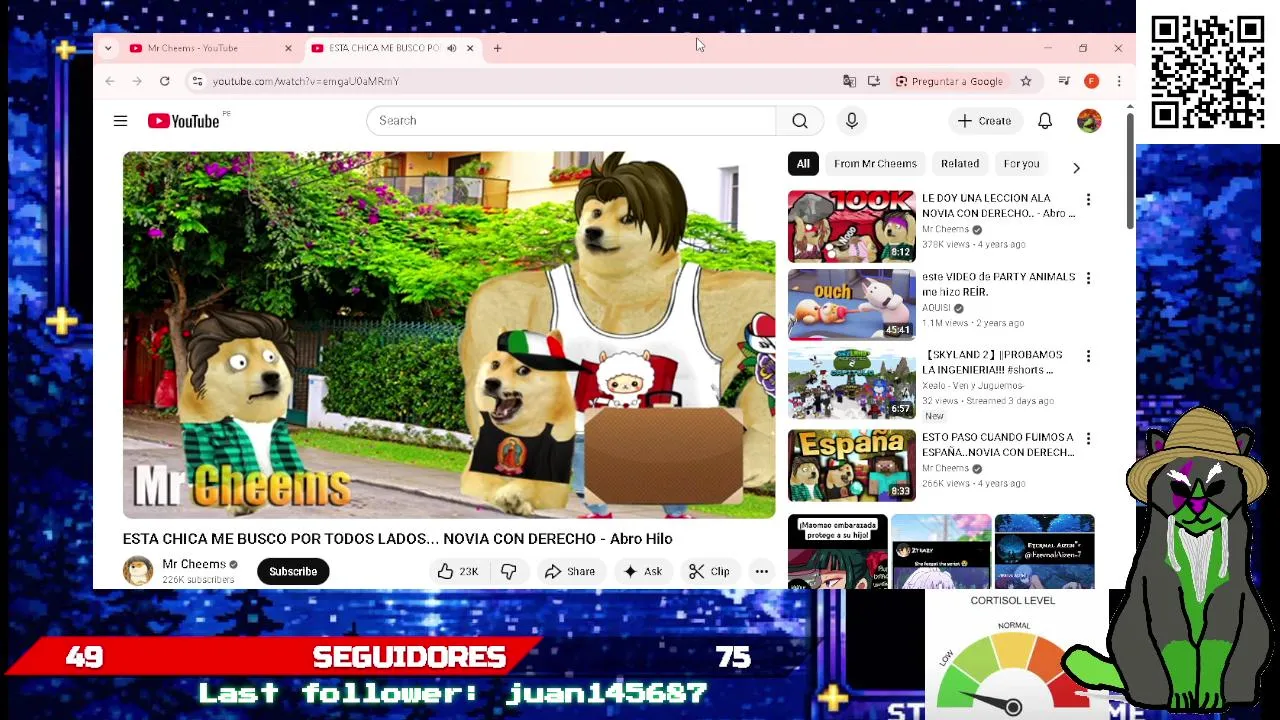Close the Mr Cheems - YouTube tab
The height and width of the screenshot is (720, 1280).
tap(288, 48)
